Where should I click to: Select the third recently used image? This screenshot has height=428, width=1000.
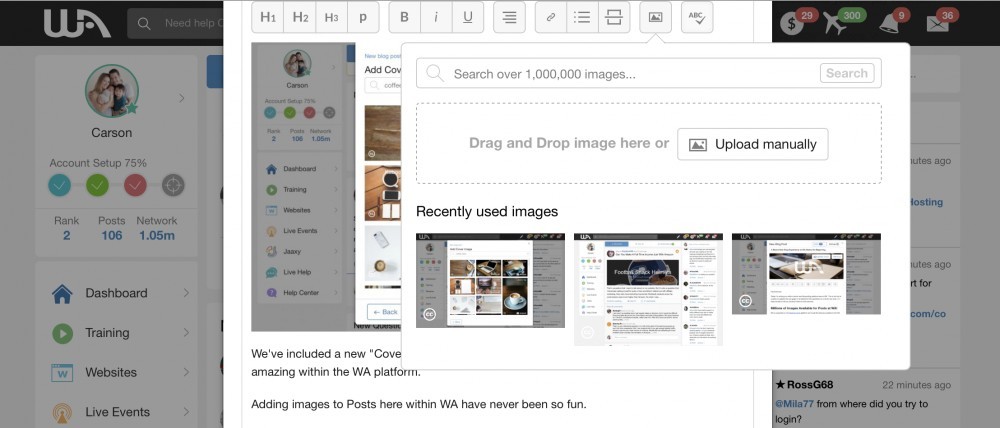(x=806, y=274)
